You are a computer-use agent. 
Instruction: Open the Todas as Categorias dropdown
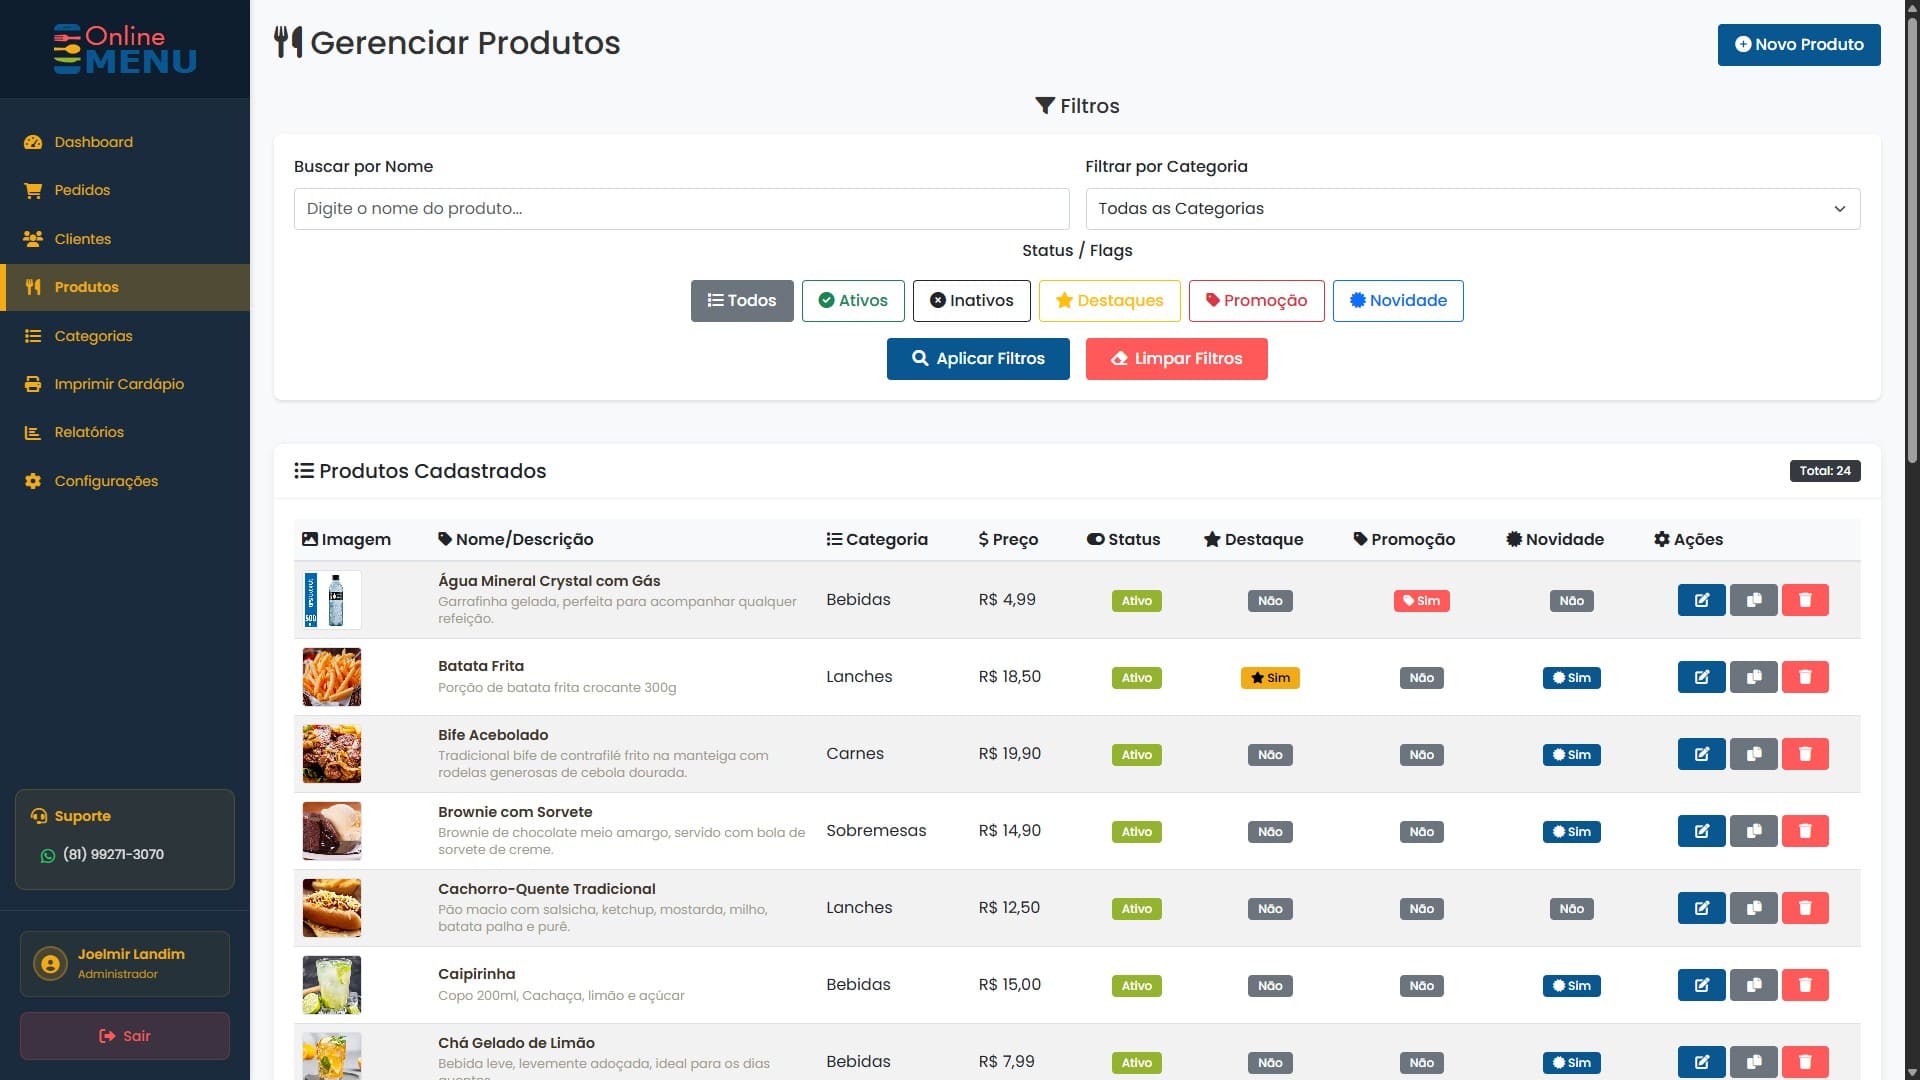coord(1471,209)
